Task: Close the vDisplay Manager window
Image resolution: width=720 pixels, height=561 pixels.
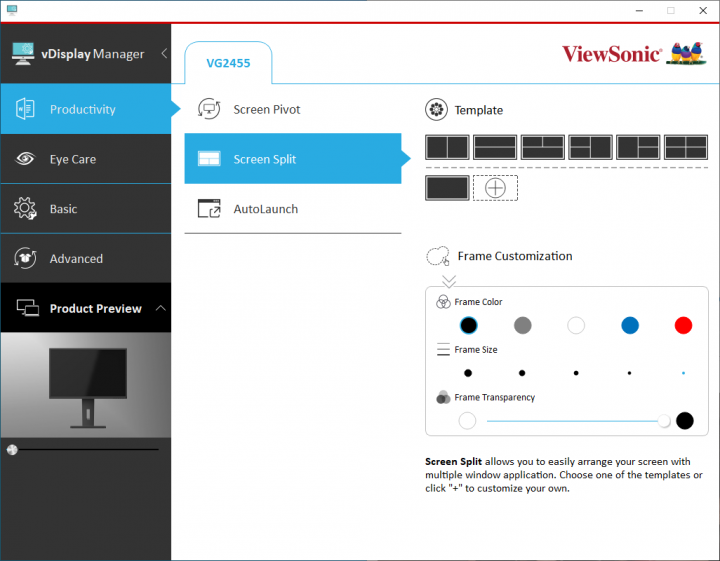Action: [703, 10]
